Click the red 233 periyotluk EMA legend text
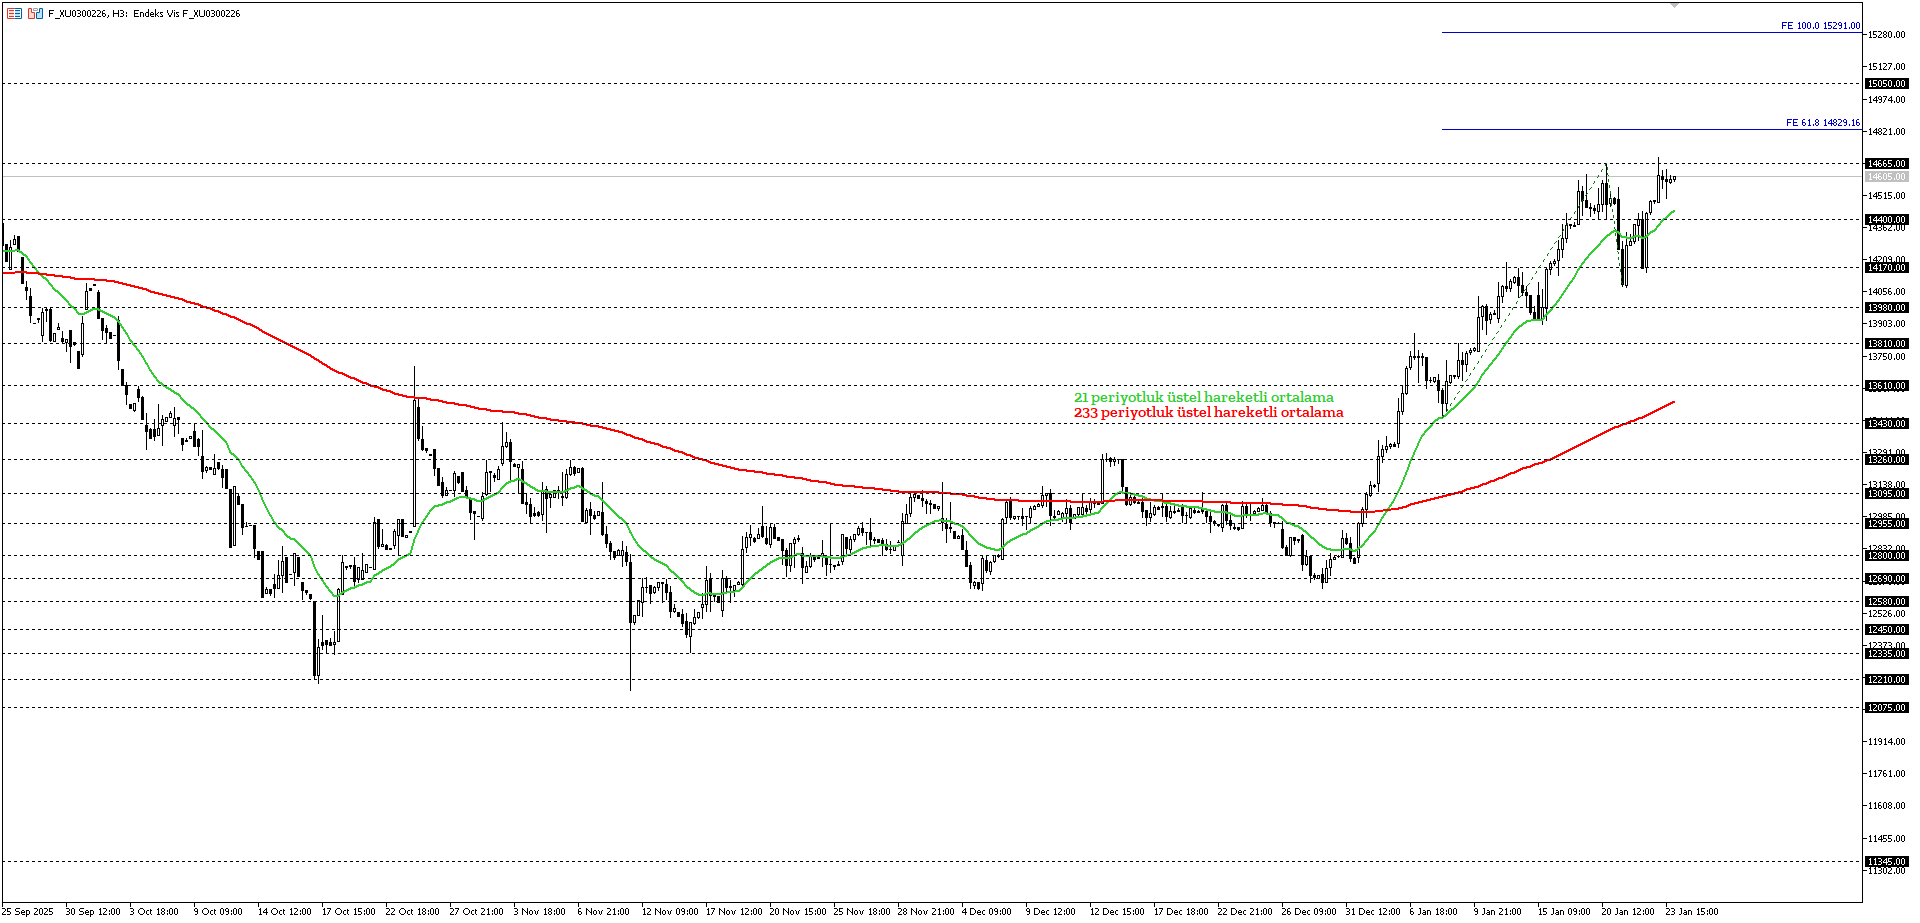Viewport: 1920px width, 923px height. 1207,410
